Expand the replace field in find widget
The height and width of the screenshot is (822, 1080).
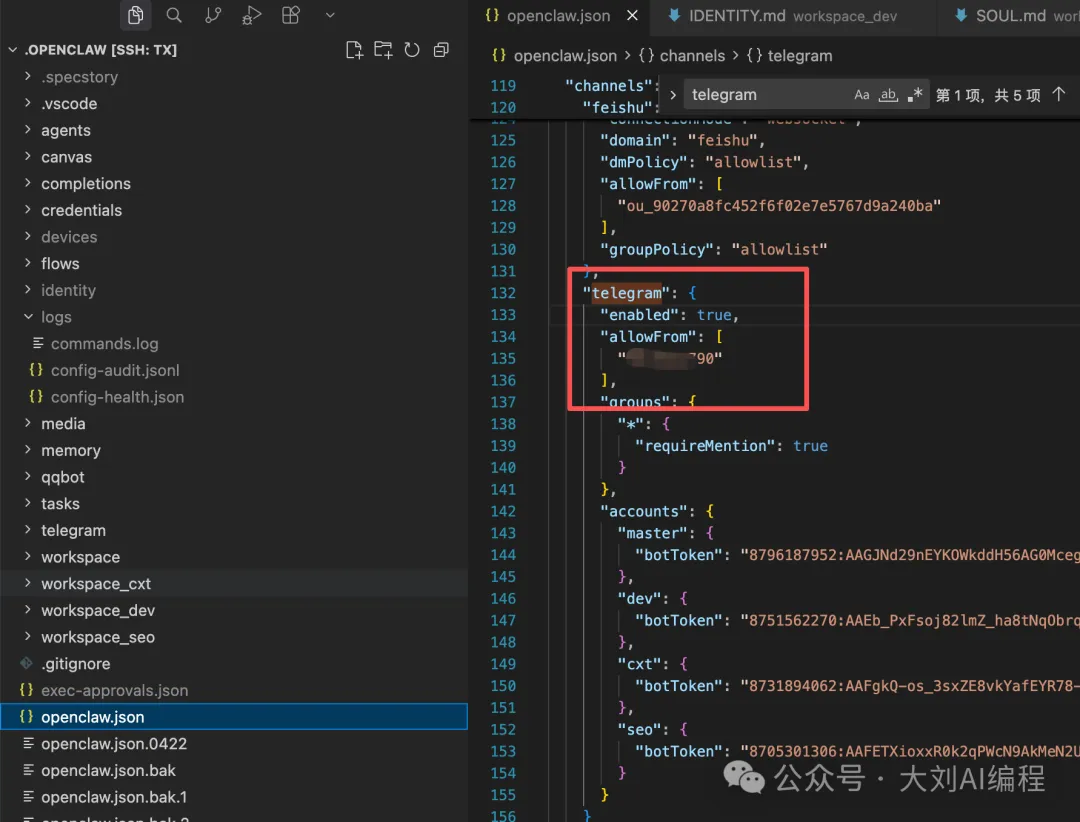click(x=673, y=95)
